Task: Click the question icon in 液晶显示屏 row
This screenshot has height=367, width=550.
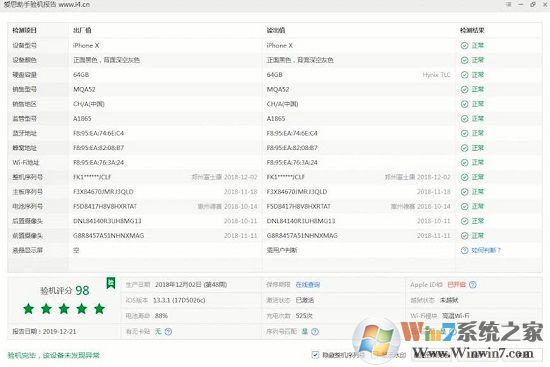Action: 464,250
